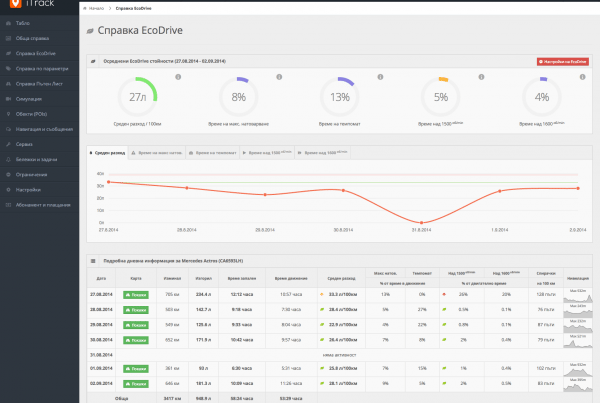
Task: Click the red EcoDrive settings button
Action: click(562, 62)
